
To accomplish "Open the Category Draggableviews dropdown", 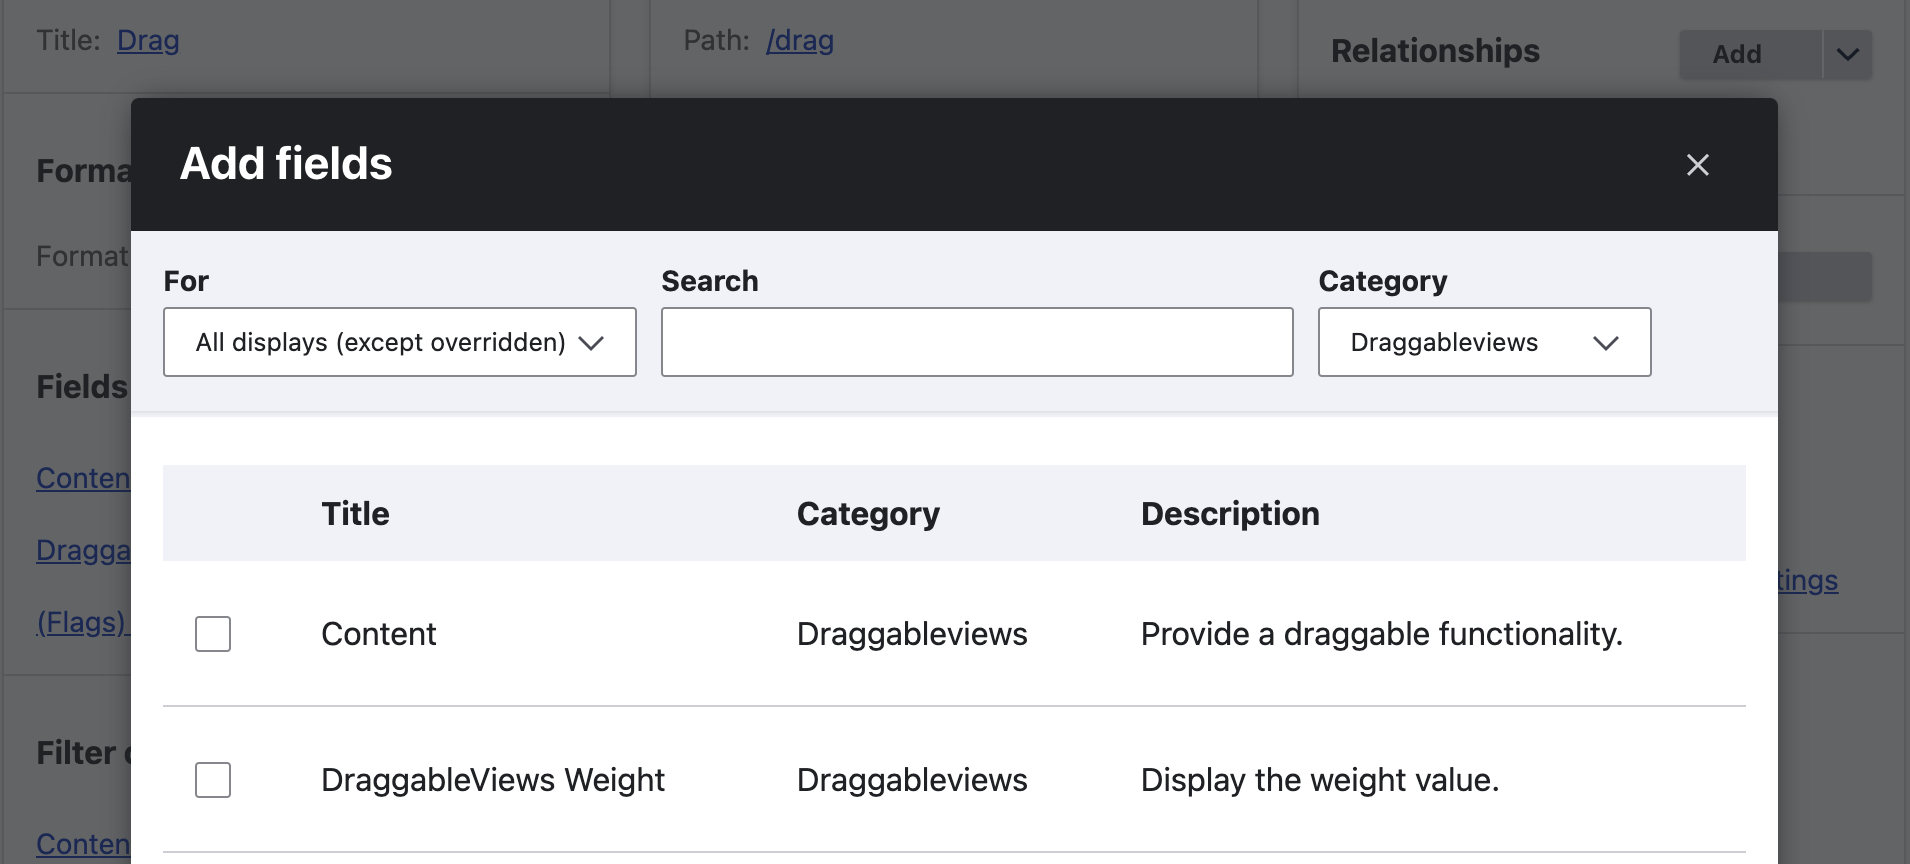I will pyautogui.click(x=1484, y=342).
